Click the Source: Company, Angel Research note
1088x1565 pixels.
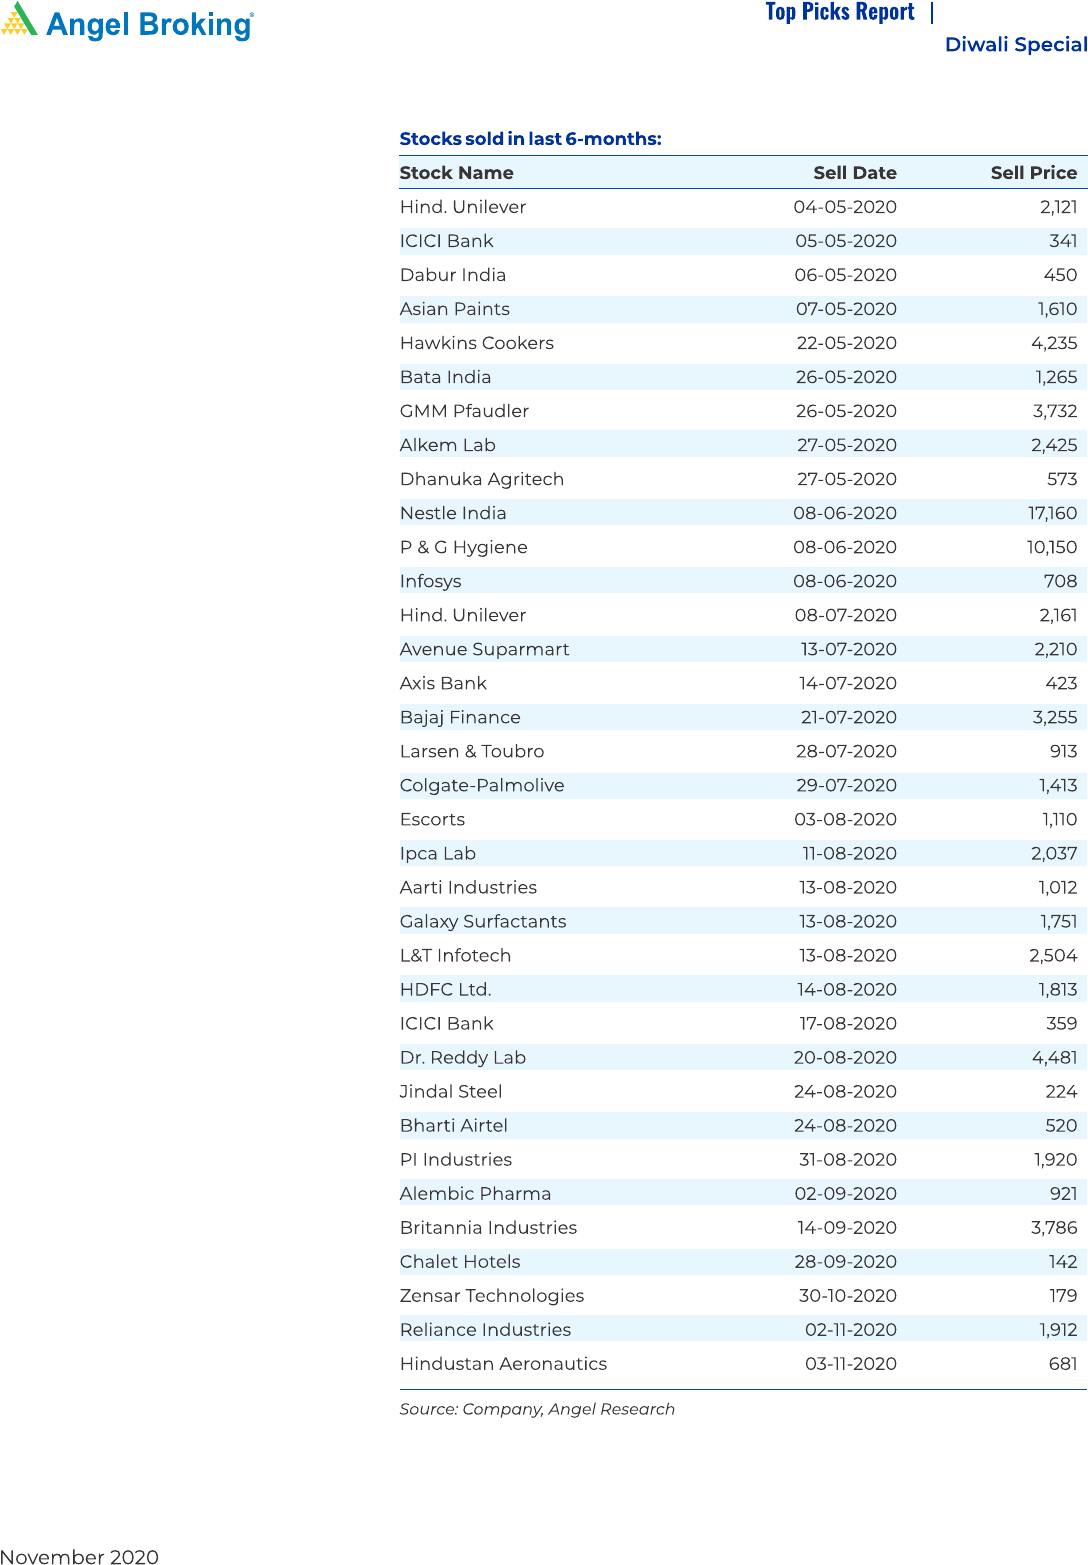pyautogui.click(x=537, y=1409)
